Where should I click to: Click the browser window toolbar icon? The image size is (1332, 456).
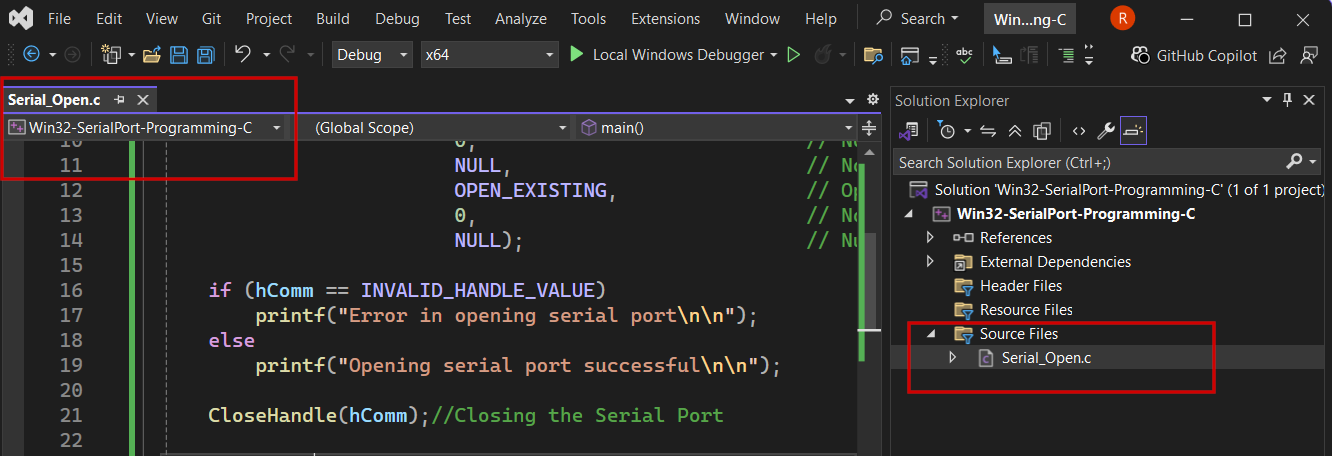coord(909,55)
